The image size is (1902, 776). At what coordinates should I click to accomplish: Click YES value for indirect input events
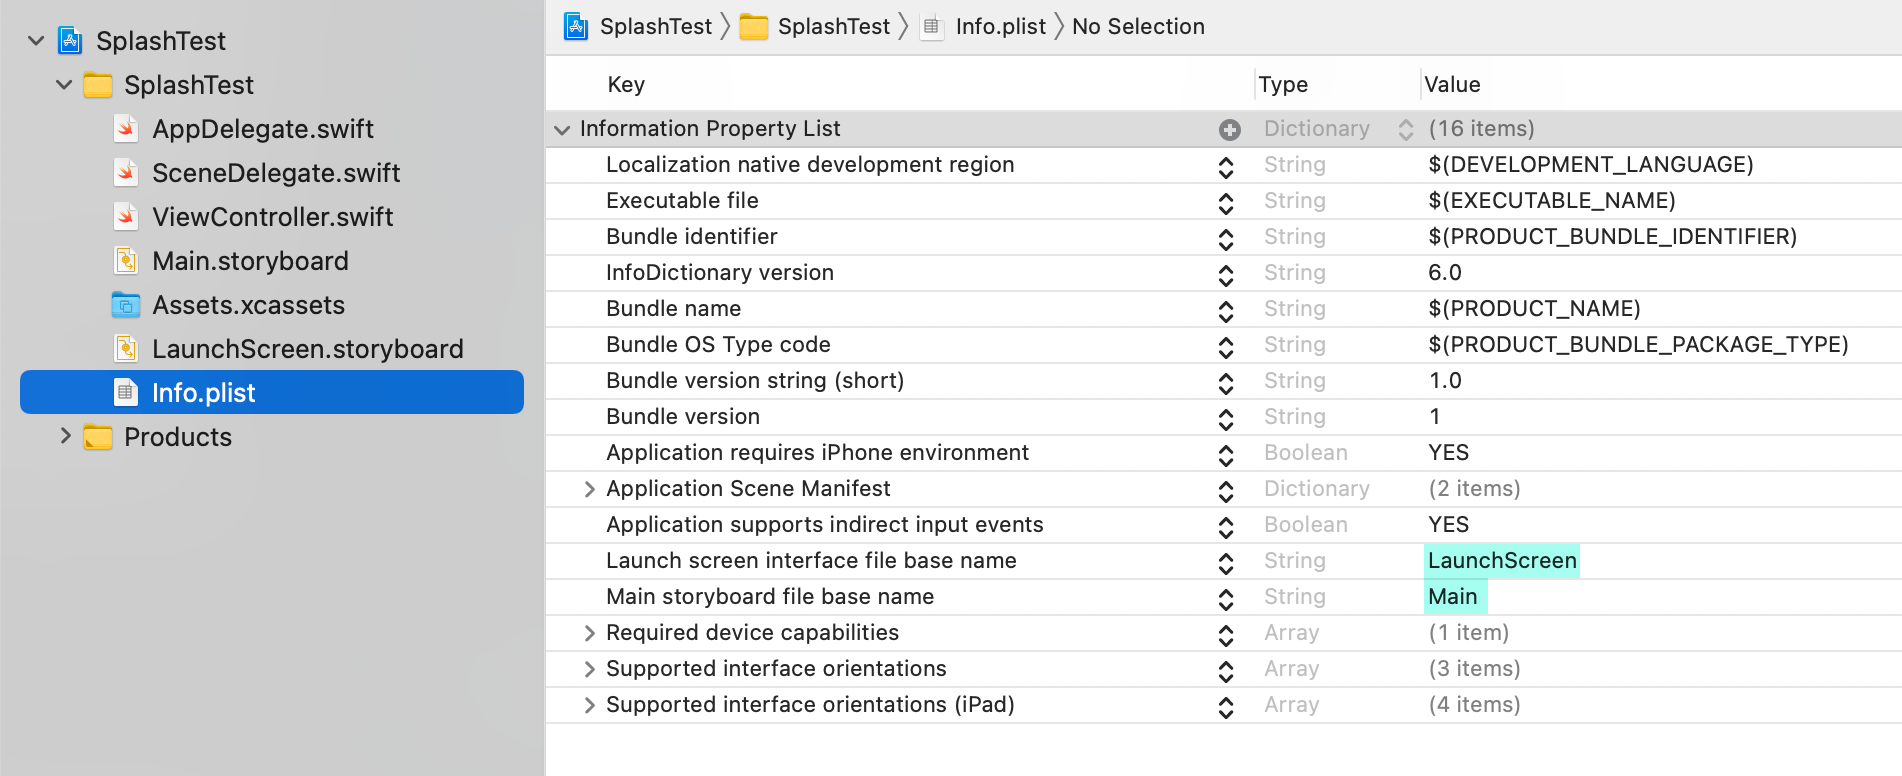(x=1449, y=525)
